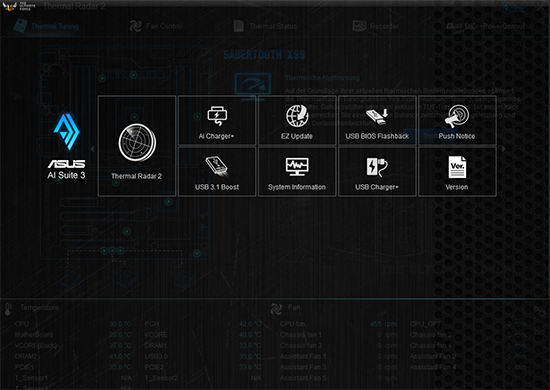
Task: Select the CPU_OPT fan row
Action: (x=468, y=324)
